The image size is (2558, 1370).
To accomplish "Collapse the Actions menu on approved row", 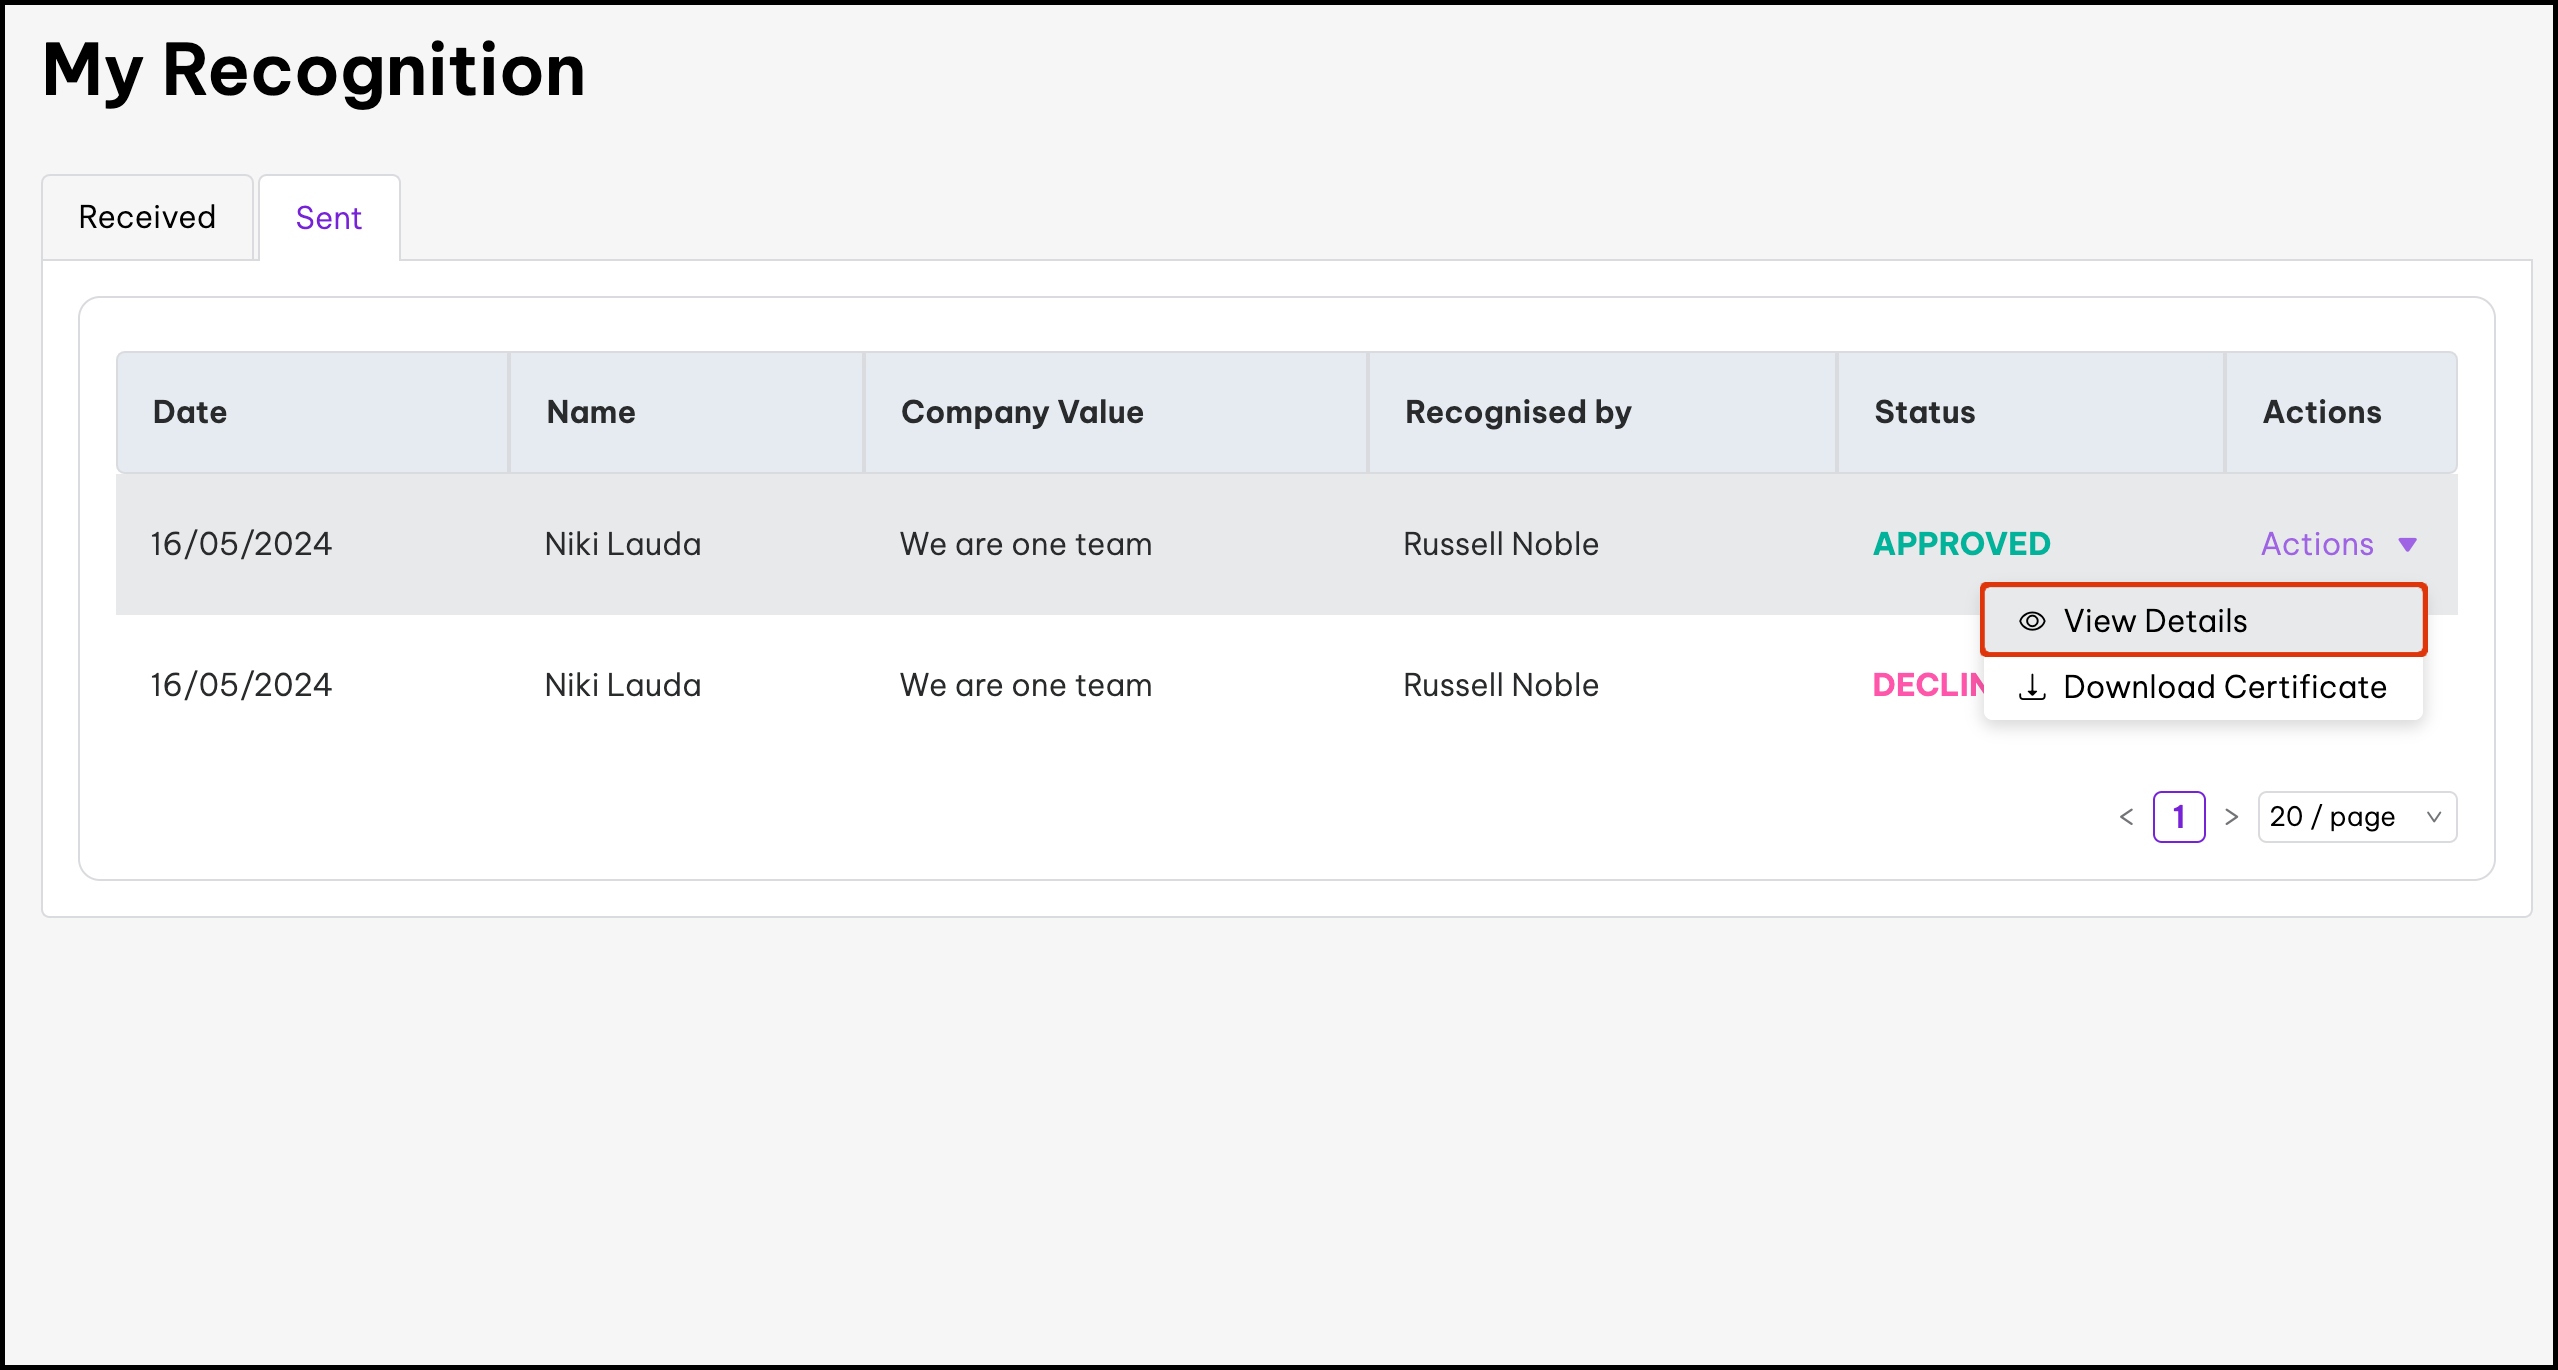I will click(x=2318, y=544).
